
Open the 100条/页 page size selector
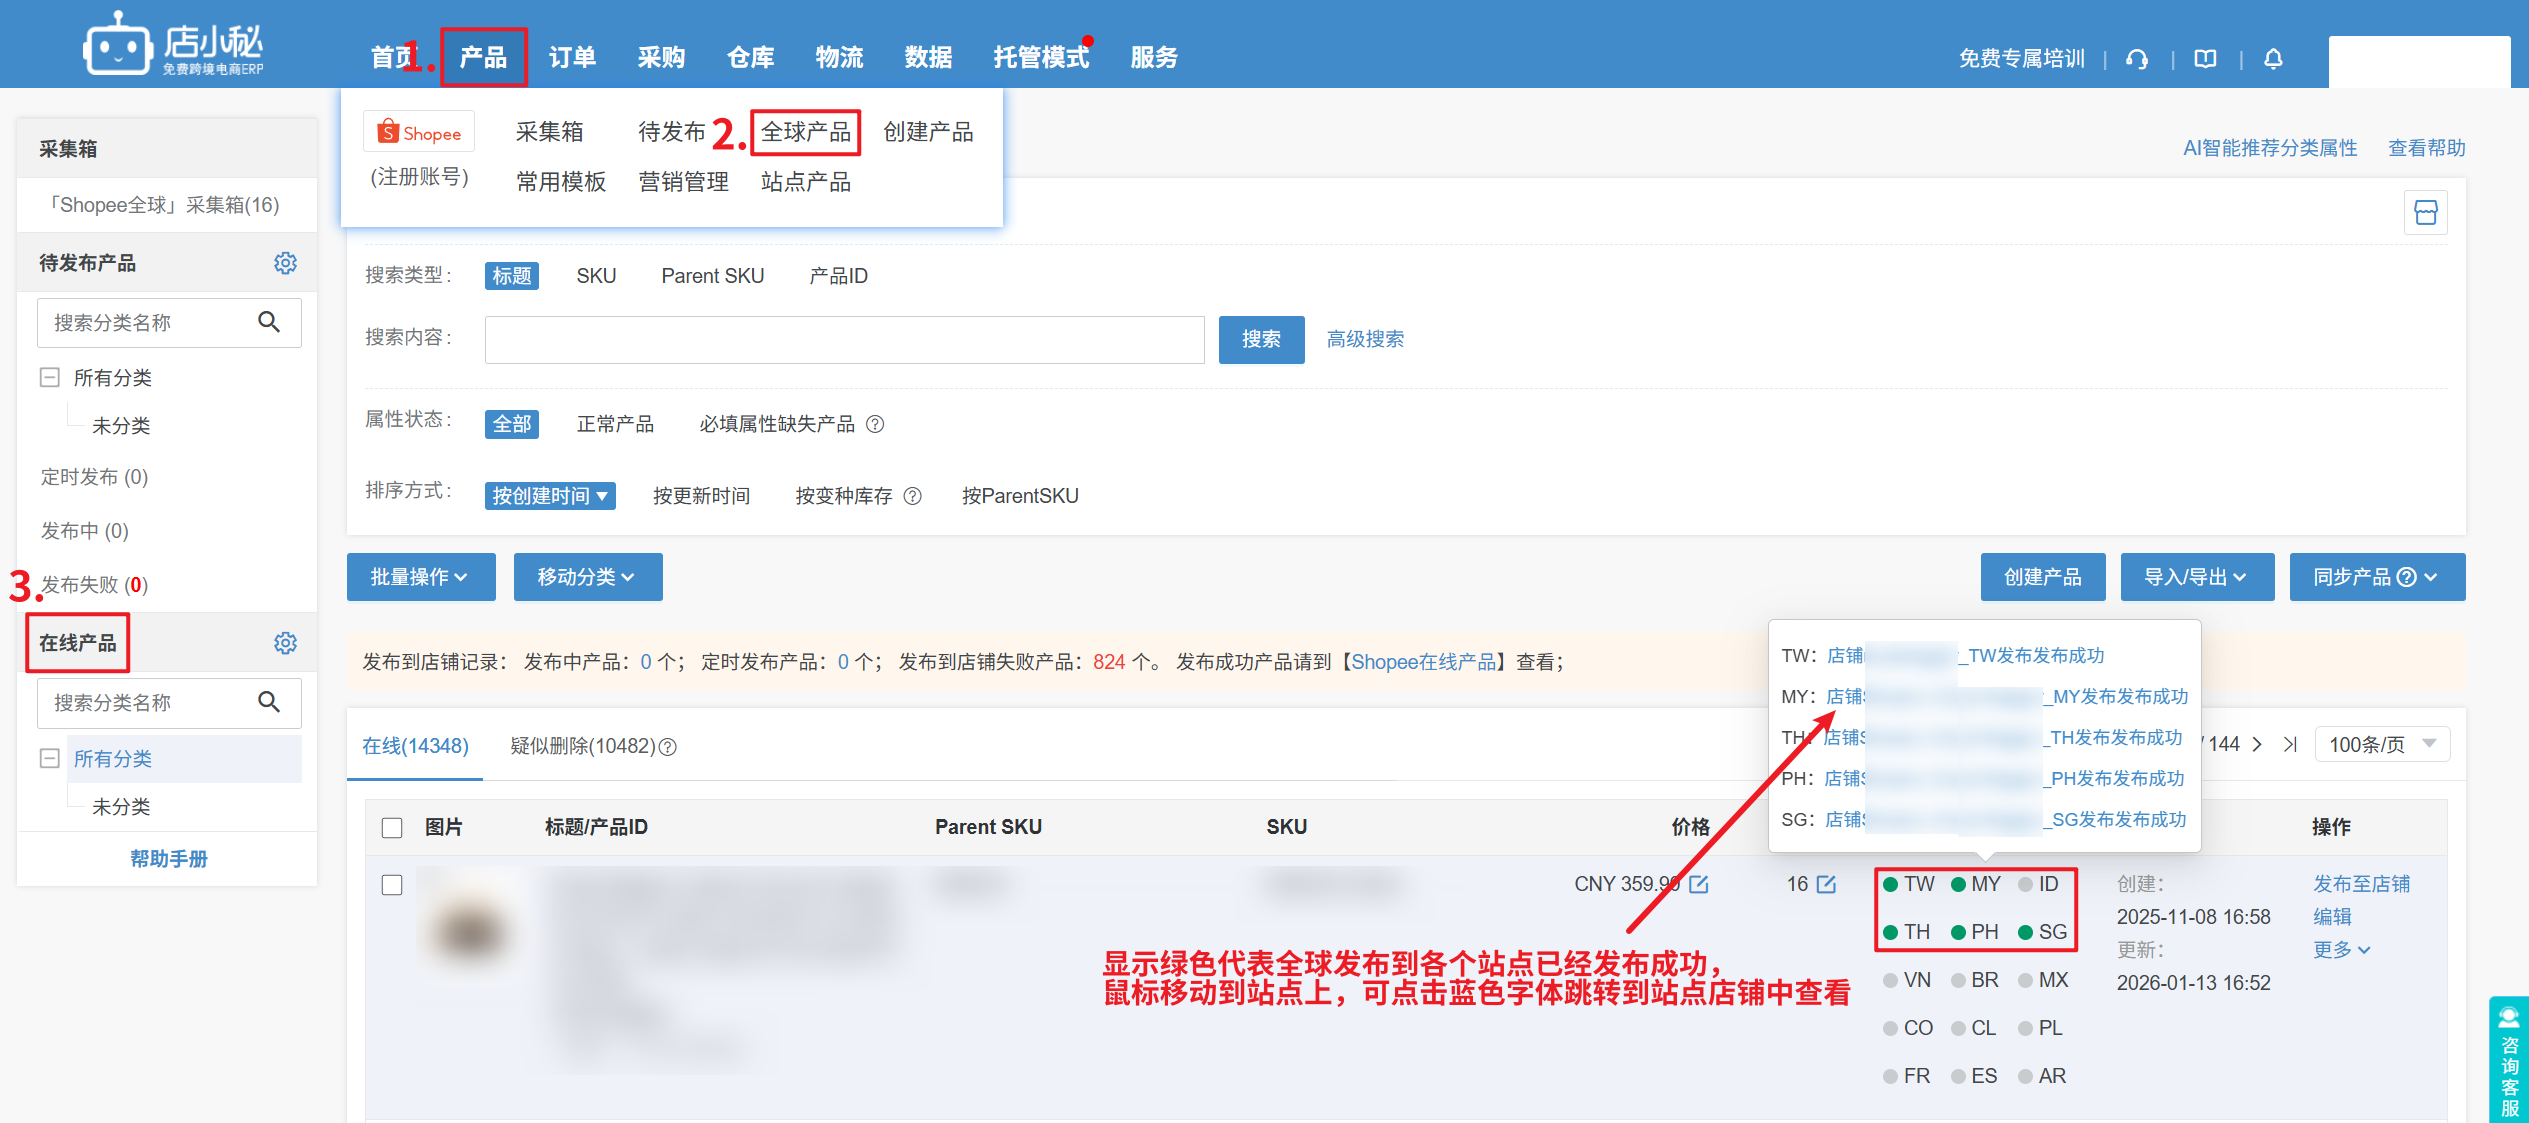[2381, 744]
